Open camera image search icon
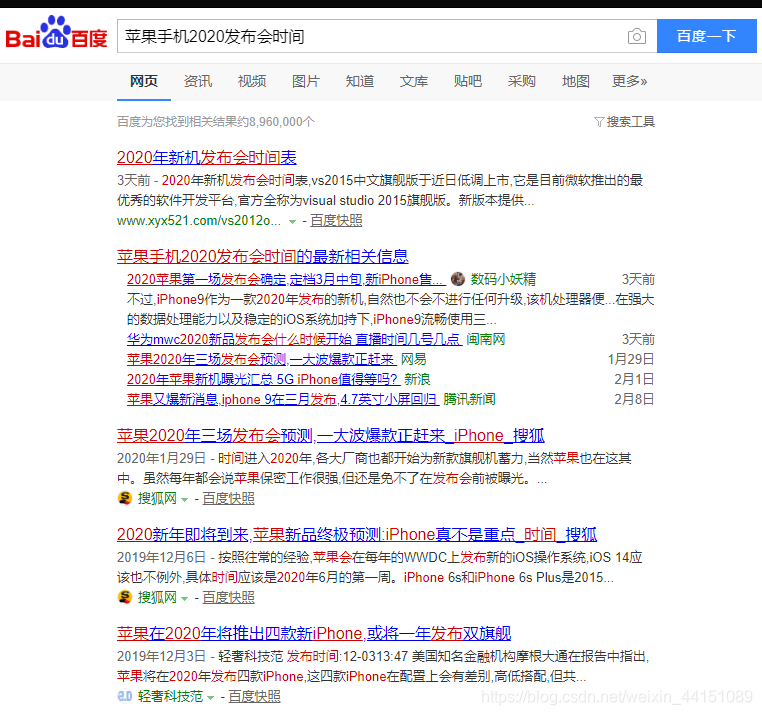 pyautogui.click(x=637, y=36)
